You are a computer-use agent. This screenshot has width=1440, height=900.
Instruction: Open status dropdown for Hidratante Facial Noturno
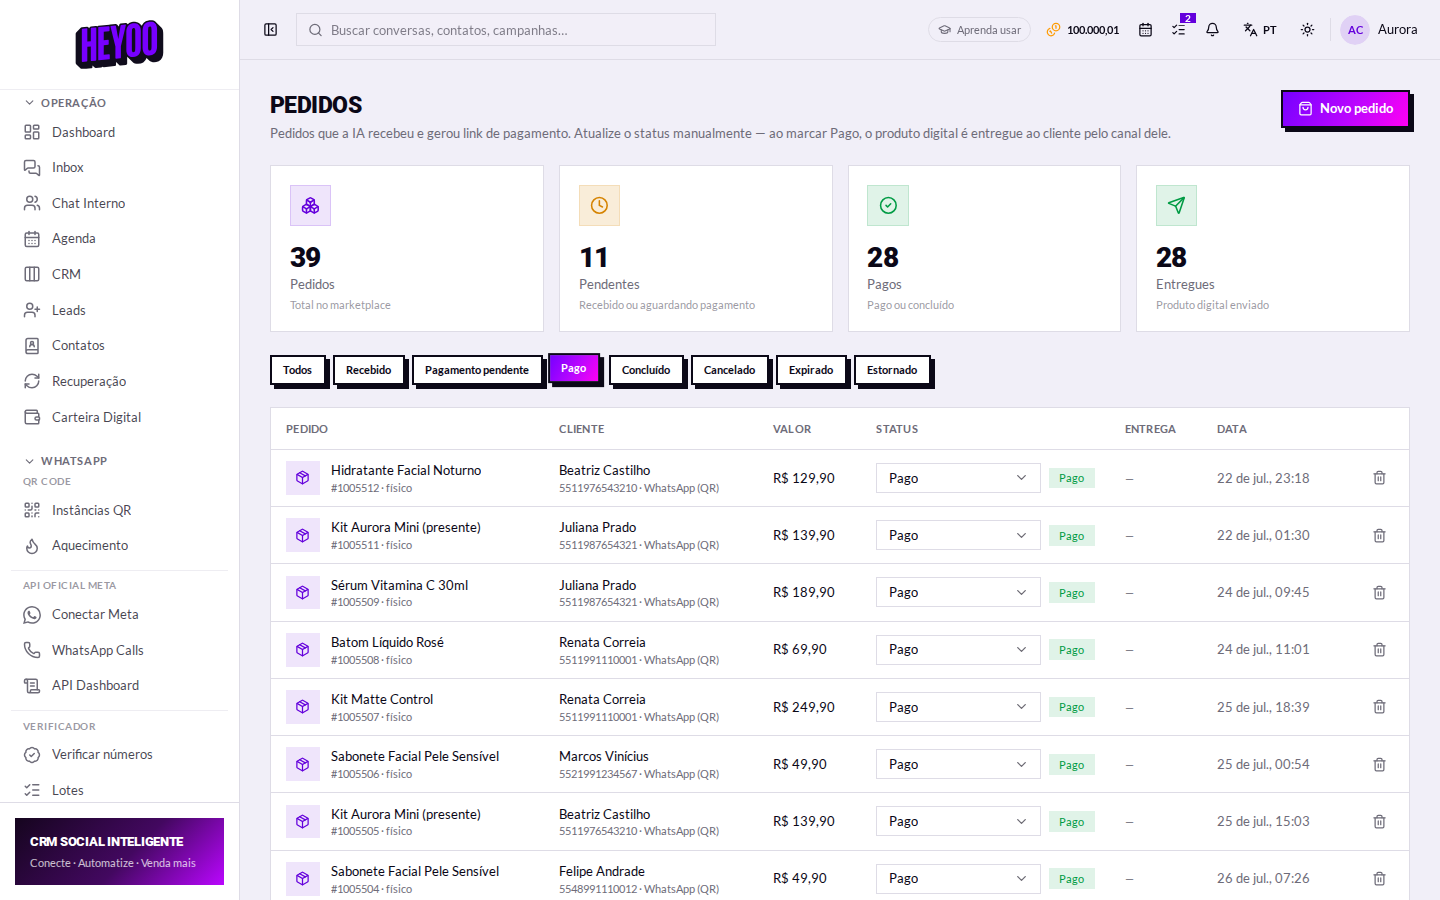coord(958,478)
